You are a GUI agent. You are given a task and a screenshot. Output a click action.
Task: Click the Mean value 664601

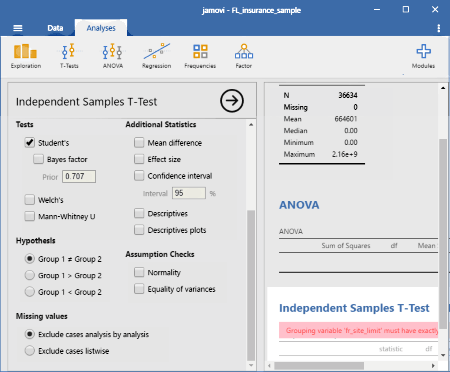346,119
